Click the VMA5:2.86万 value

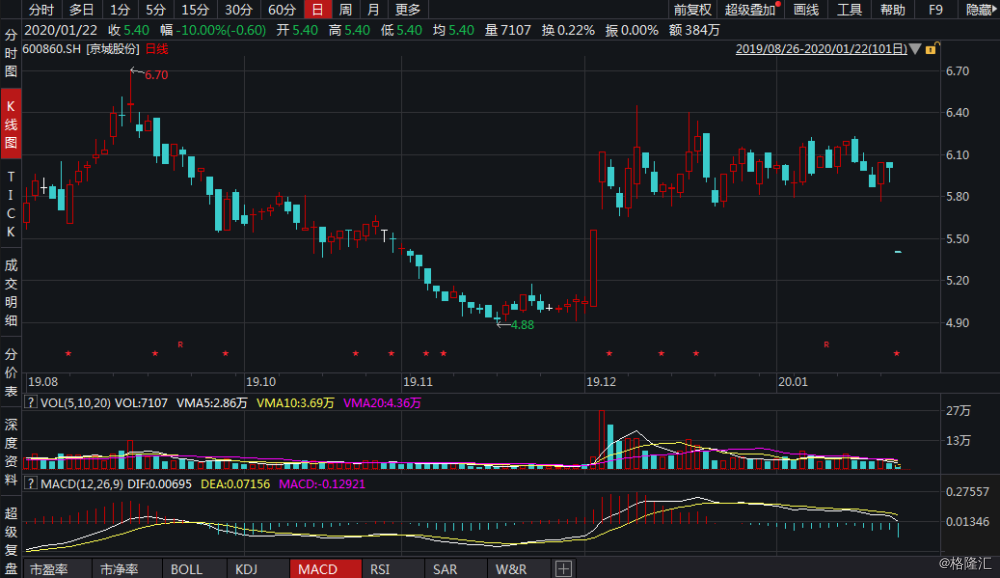212,403
